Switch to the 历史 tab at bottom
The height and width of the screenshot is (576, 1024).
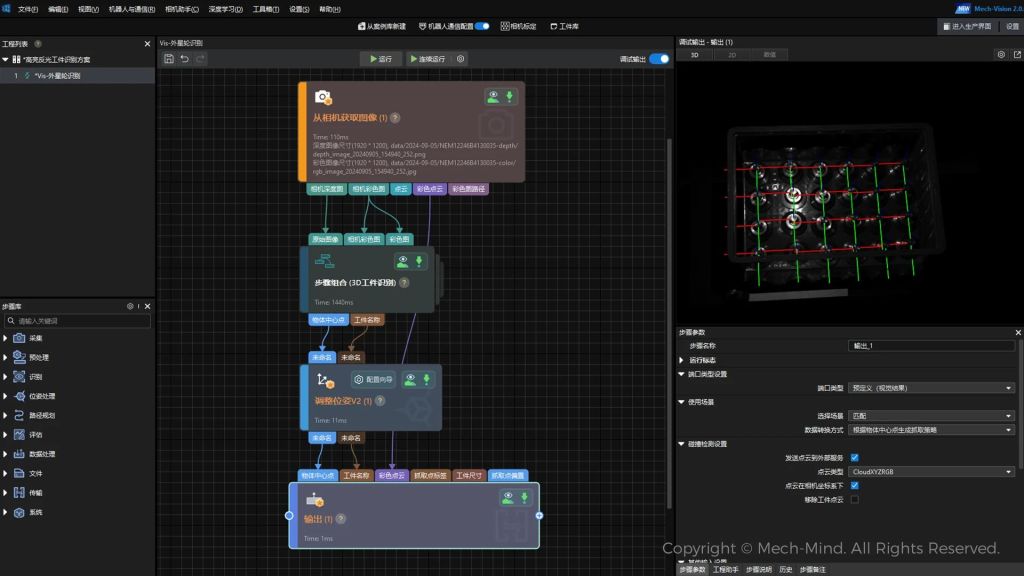click(786, 569)
